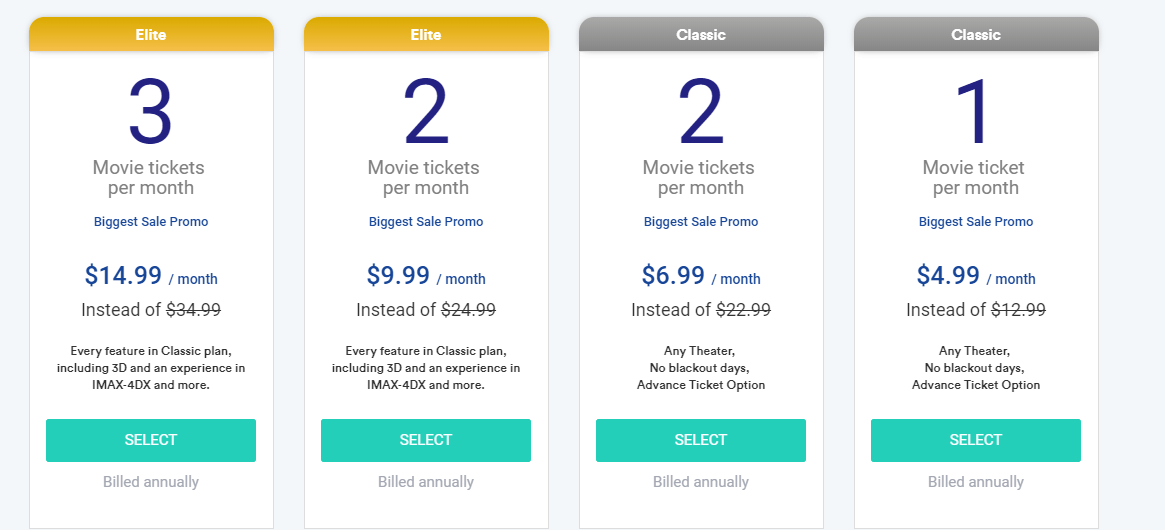Click Billed annually under the $4.99 plan
The height and width of the screenshot is (530, 1165).
976,482
